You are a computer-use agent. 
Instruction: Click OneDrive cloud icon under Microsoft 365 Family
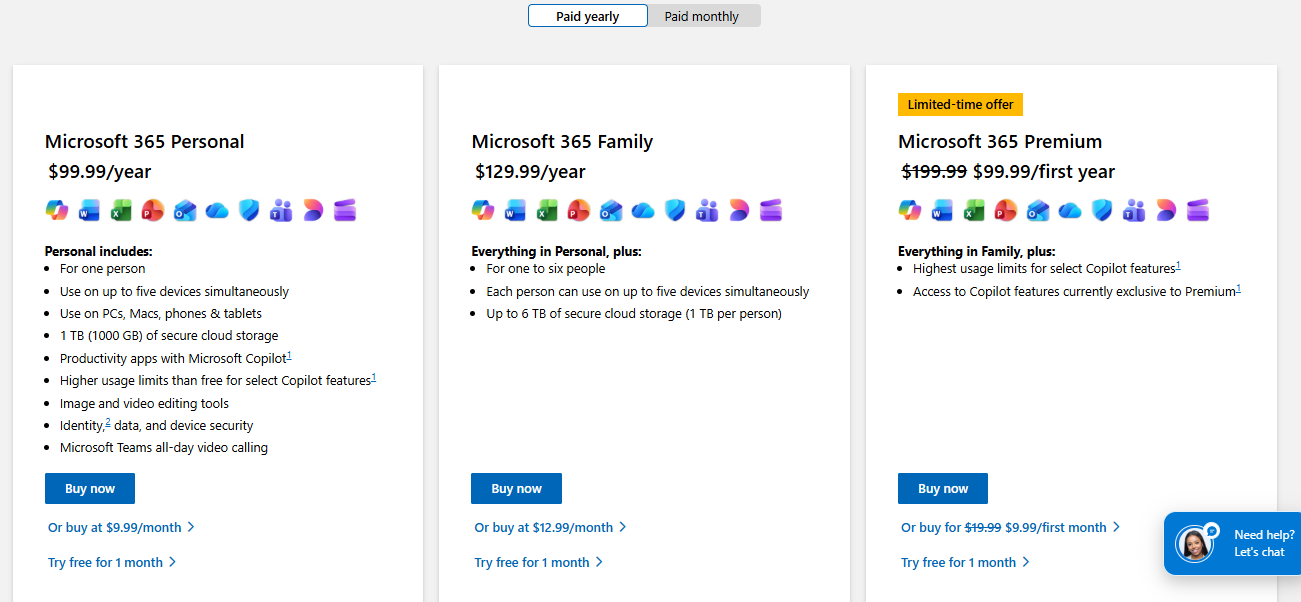click(x=643, y=210)
